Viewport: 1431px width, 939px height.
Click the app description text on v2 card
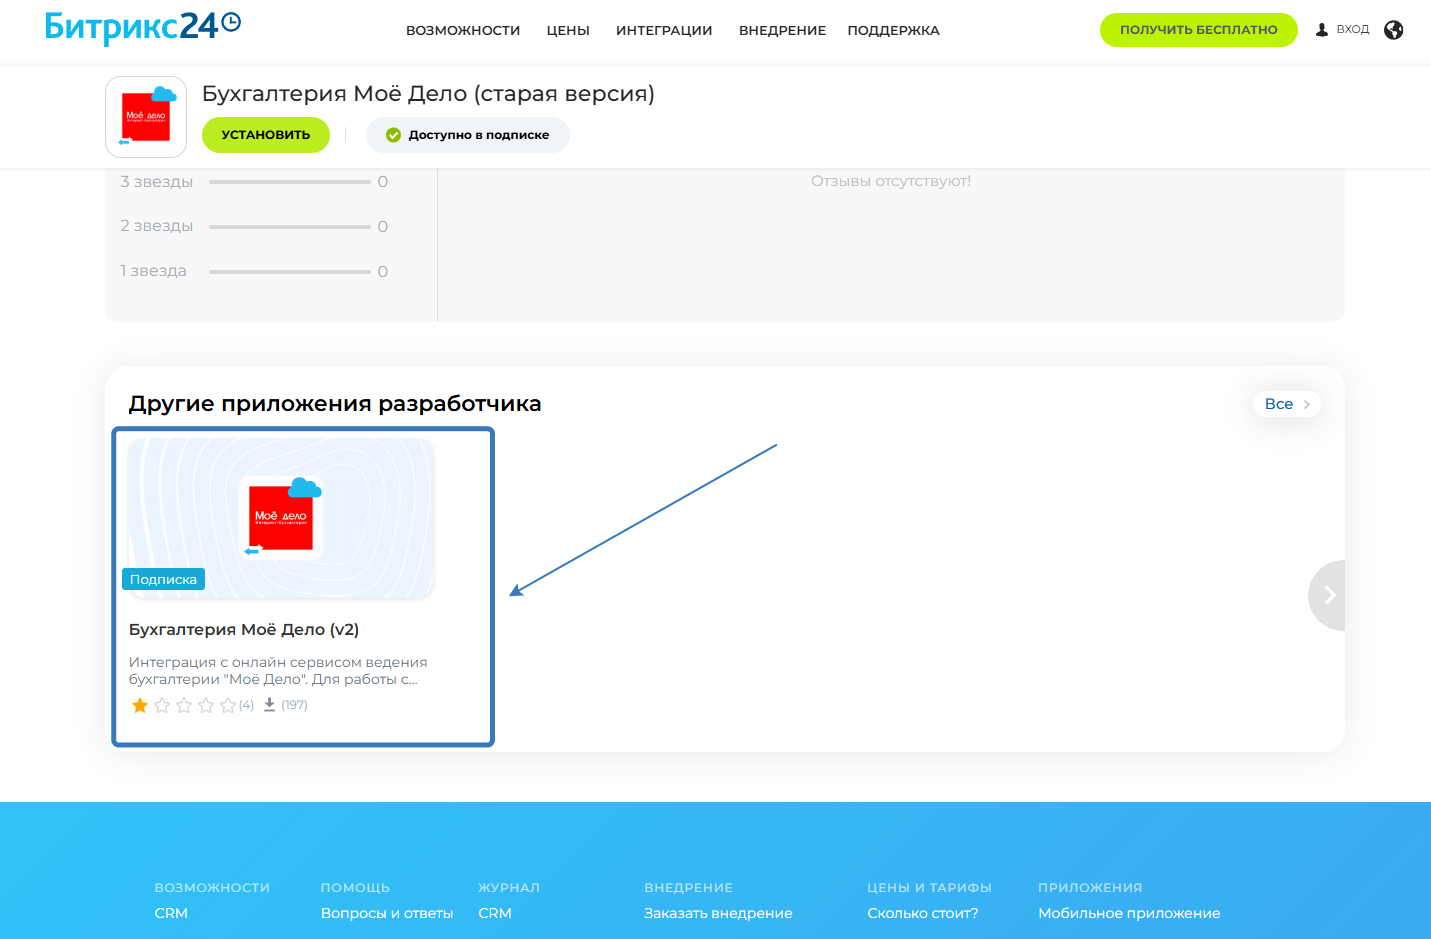(x=278, y=671)
